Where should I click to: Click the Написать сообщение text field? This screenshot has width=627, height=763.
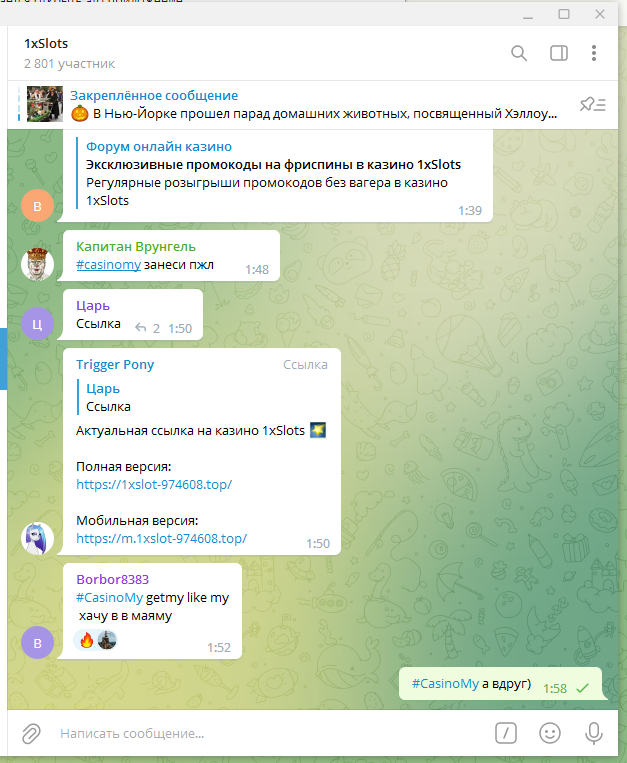(x=272, y=733)
